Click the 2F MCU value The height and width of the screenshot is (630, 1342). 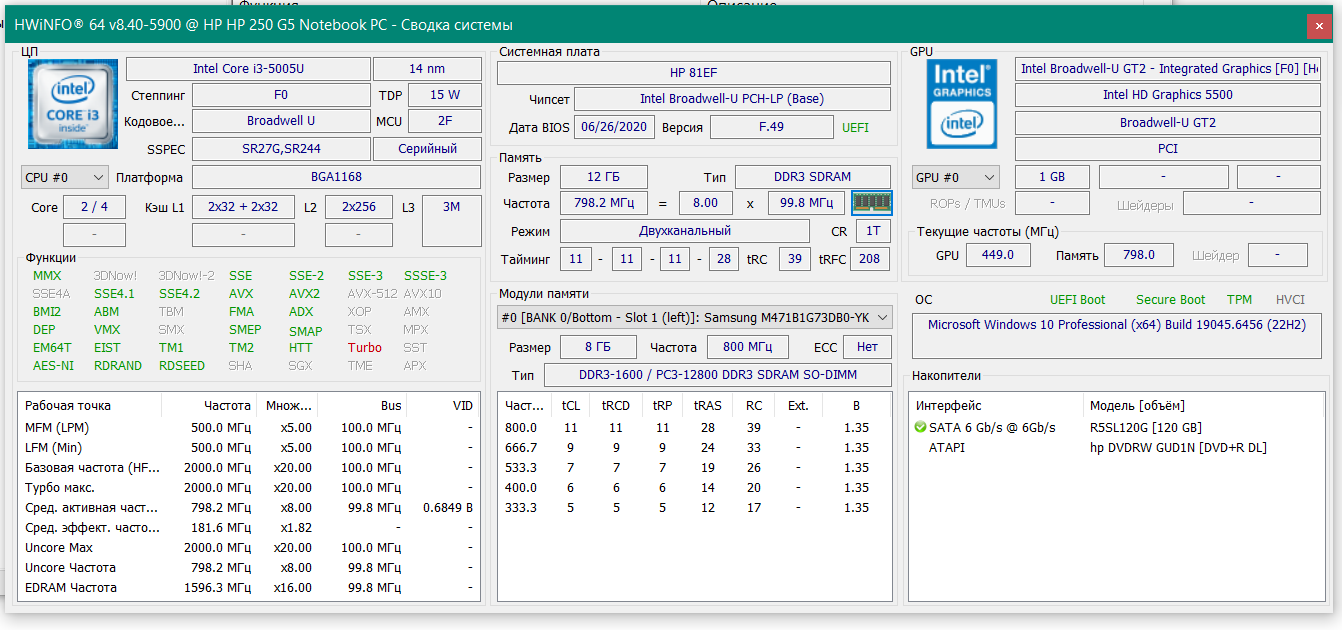click(x=445, y=121)
